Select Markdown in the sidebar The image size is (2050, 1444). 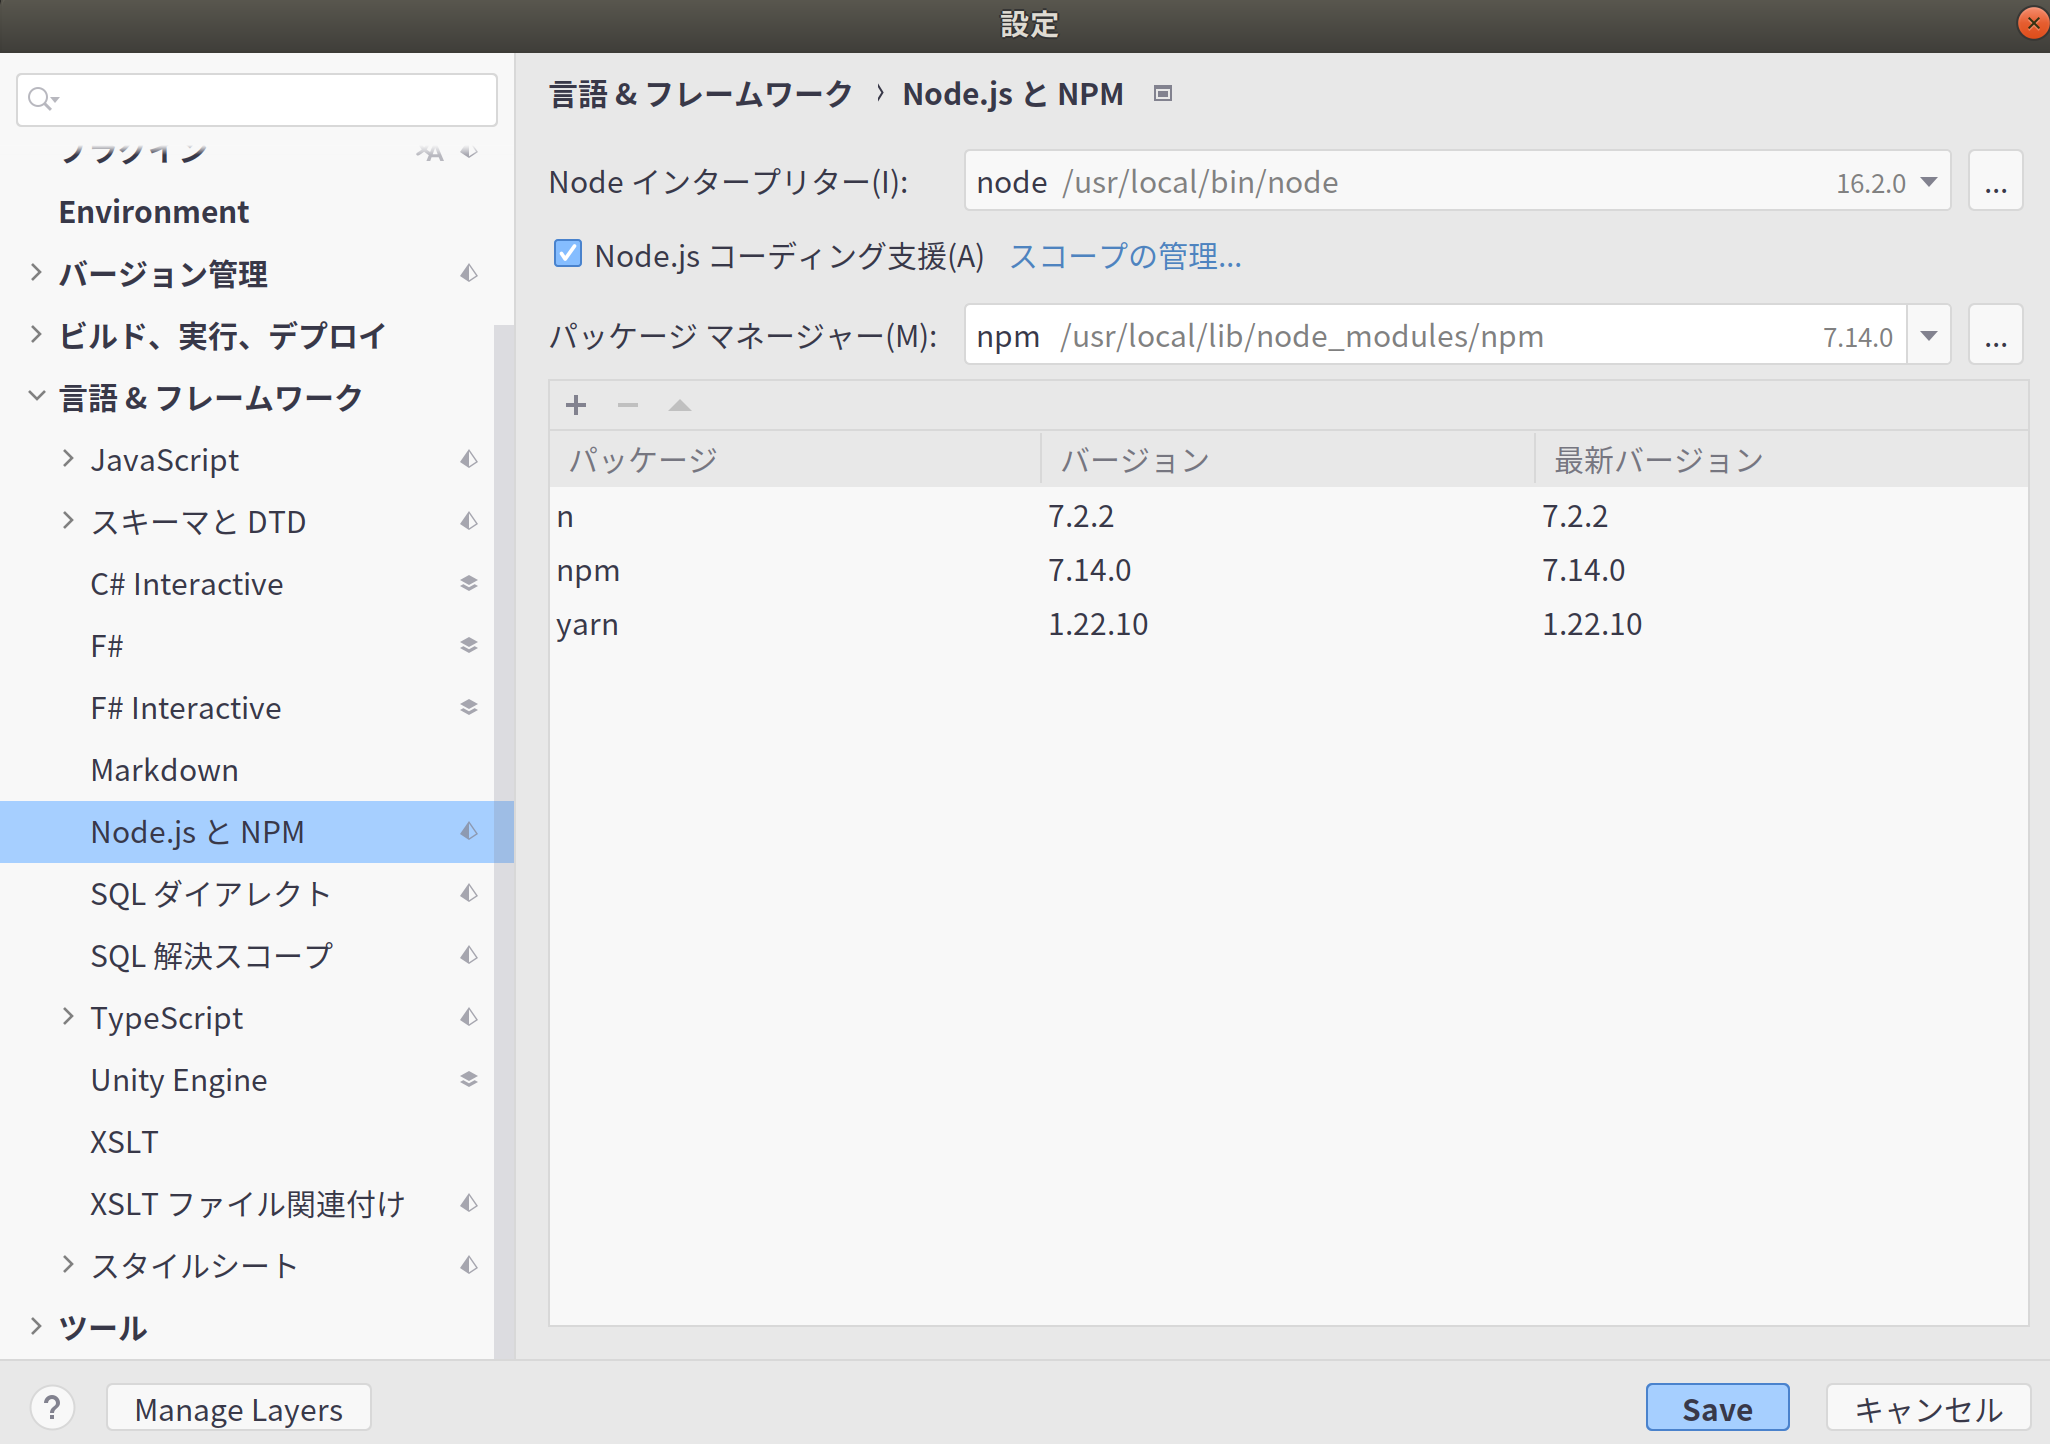[x=164, y=769]
